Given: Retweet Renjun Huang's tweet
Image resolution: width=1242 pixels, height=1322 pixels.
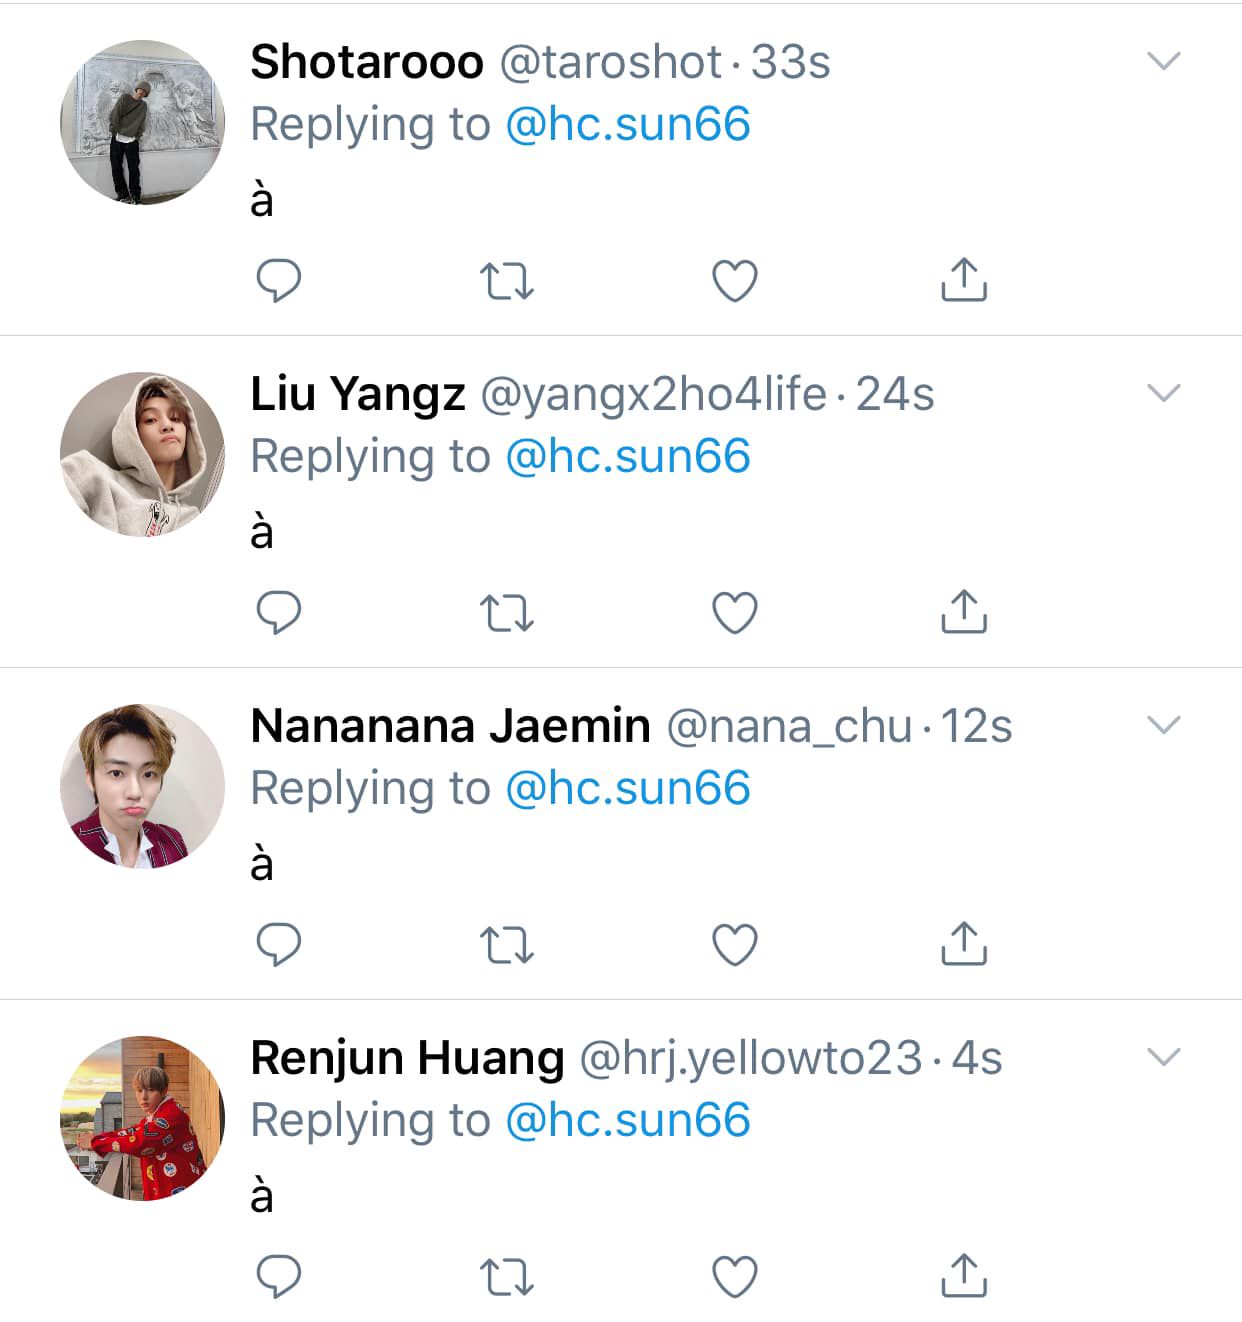Looking at the screenshot, I should click(x=507, y=1277).
